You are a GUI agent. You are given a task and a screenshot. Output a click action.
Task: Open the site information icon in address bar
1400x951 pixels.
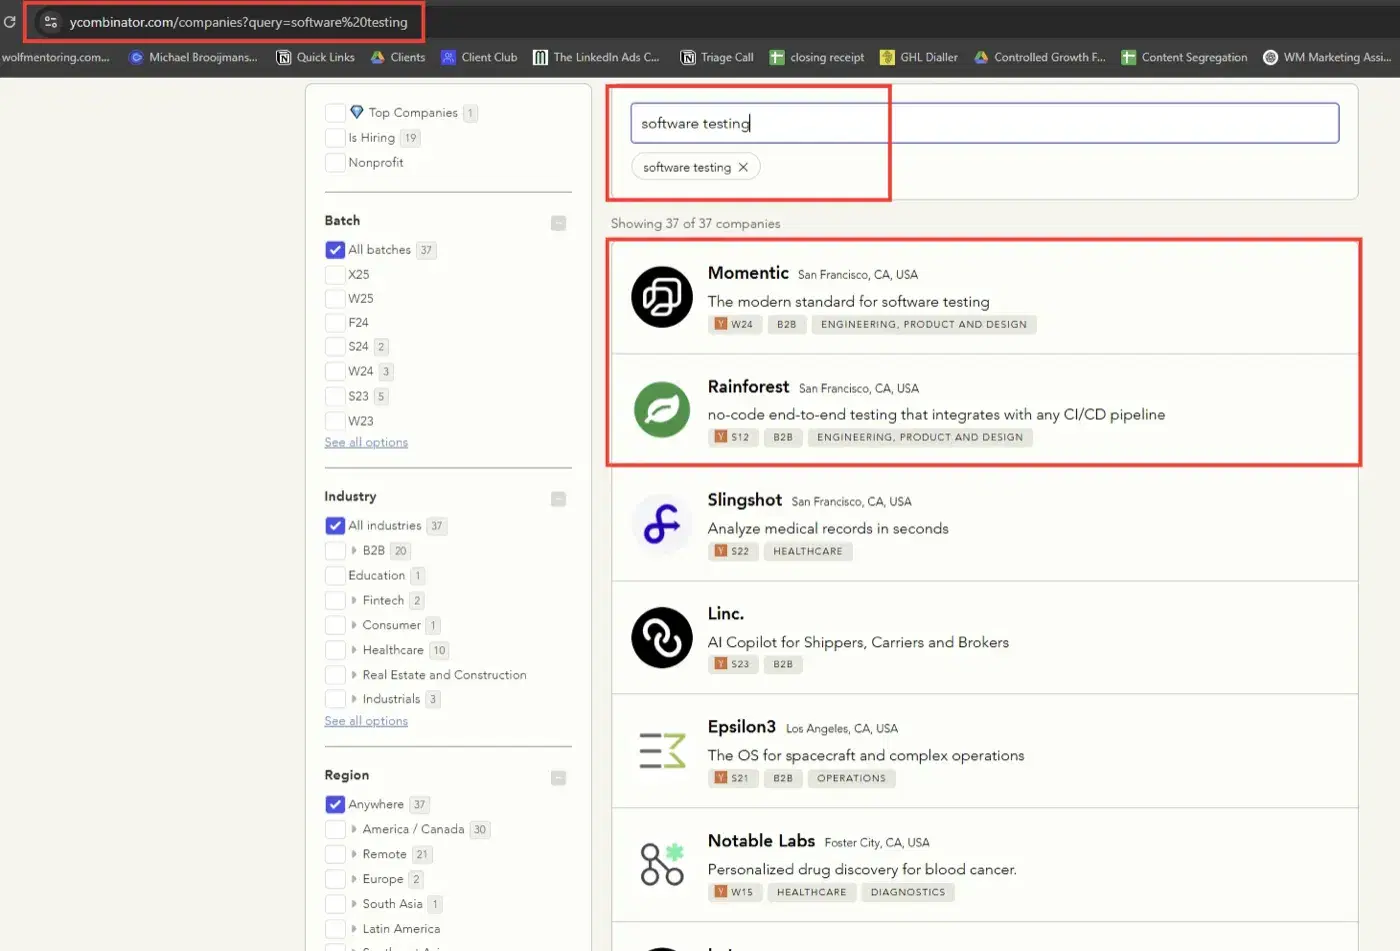[x=50, y=21]
